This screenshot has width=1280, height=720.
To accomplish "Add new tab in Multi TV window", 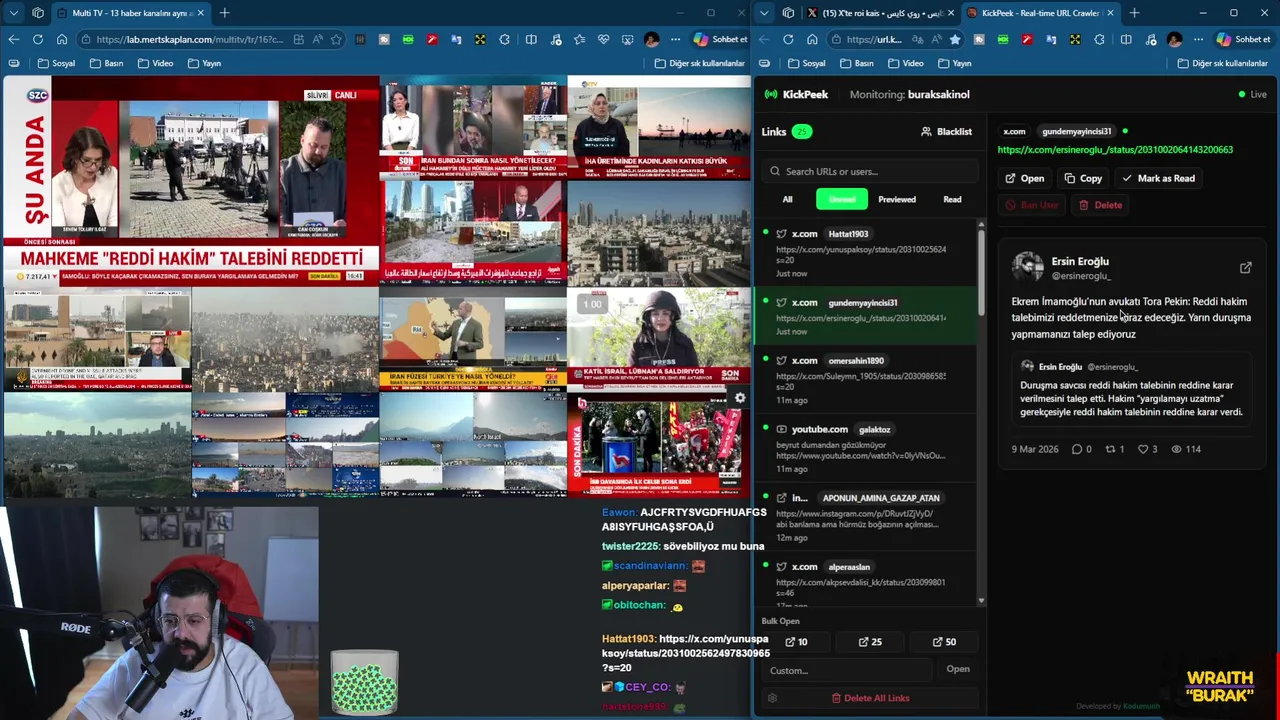I will [x=224, y=13].
